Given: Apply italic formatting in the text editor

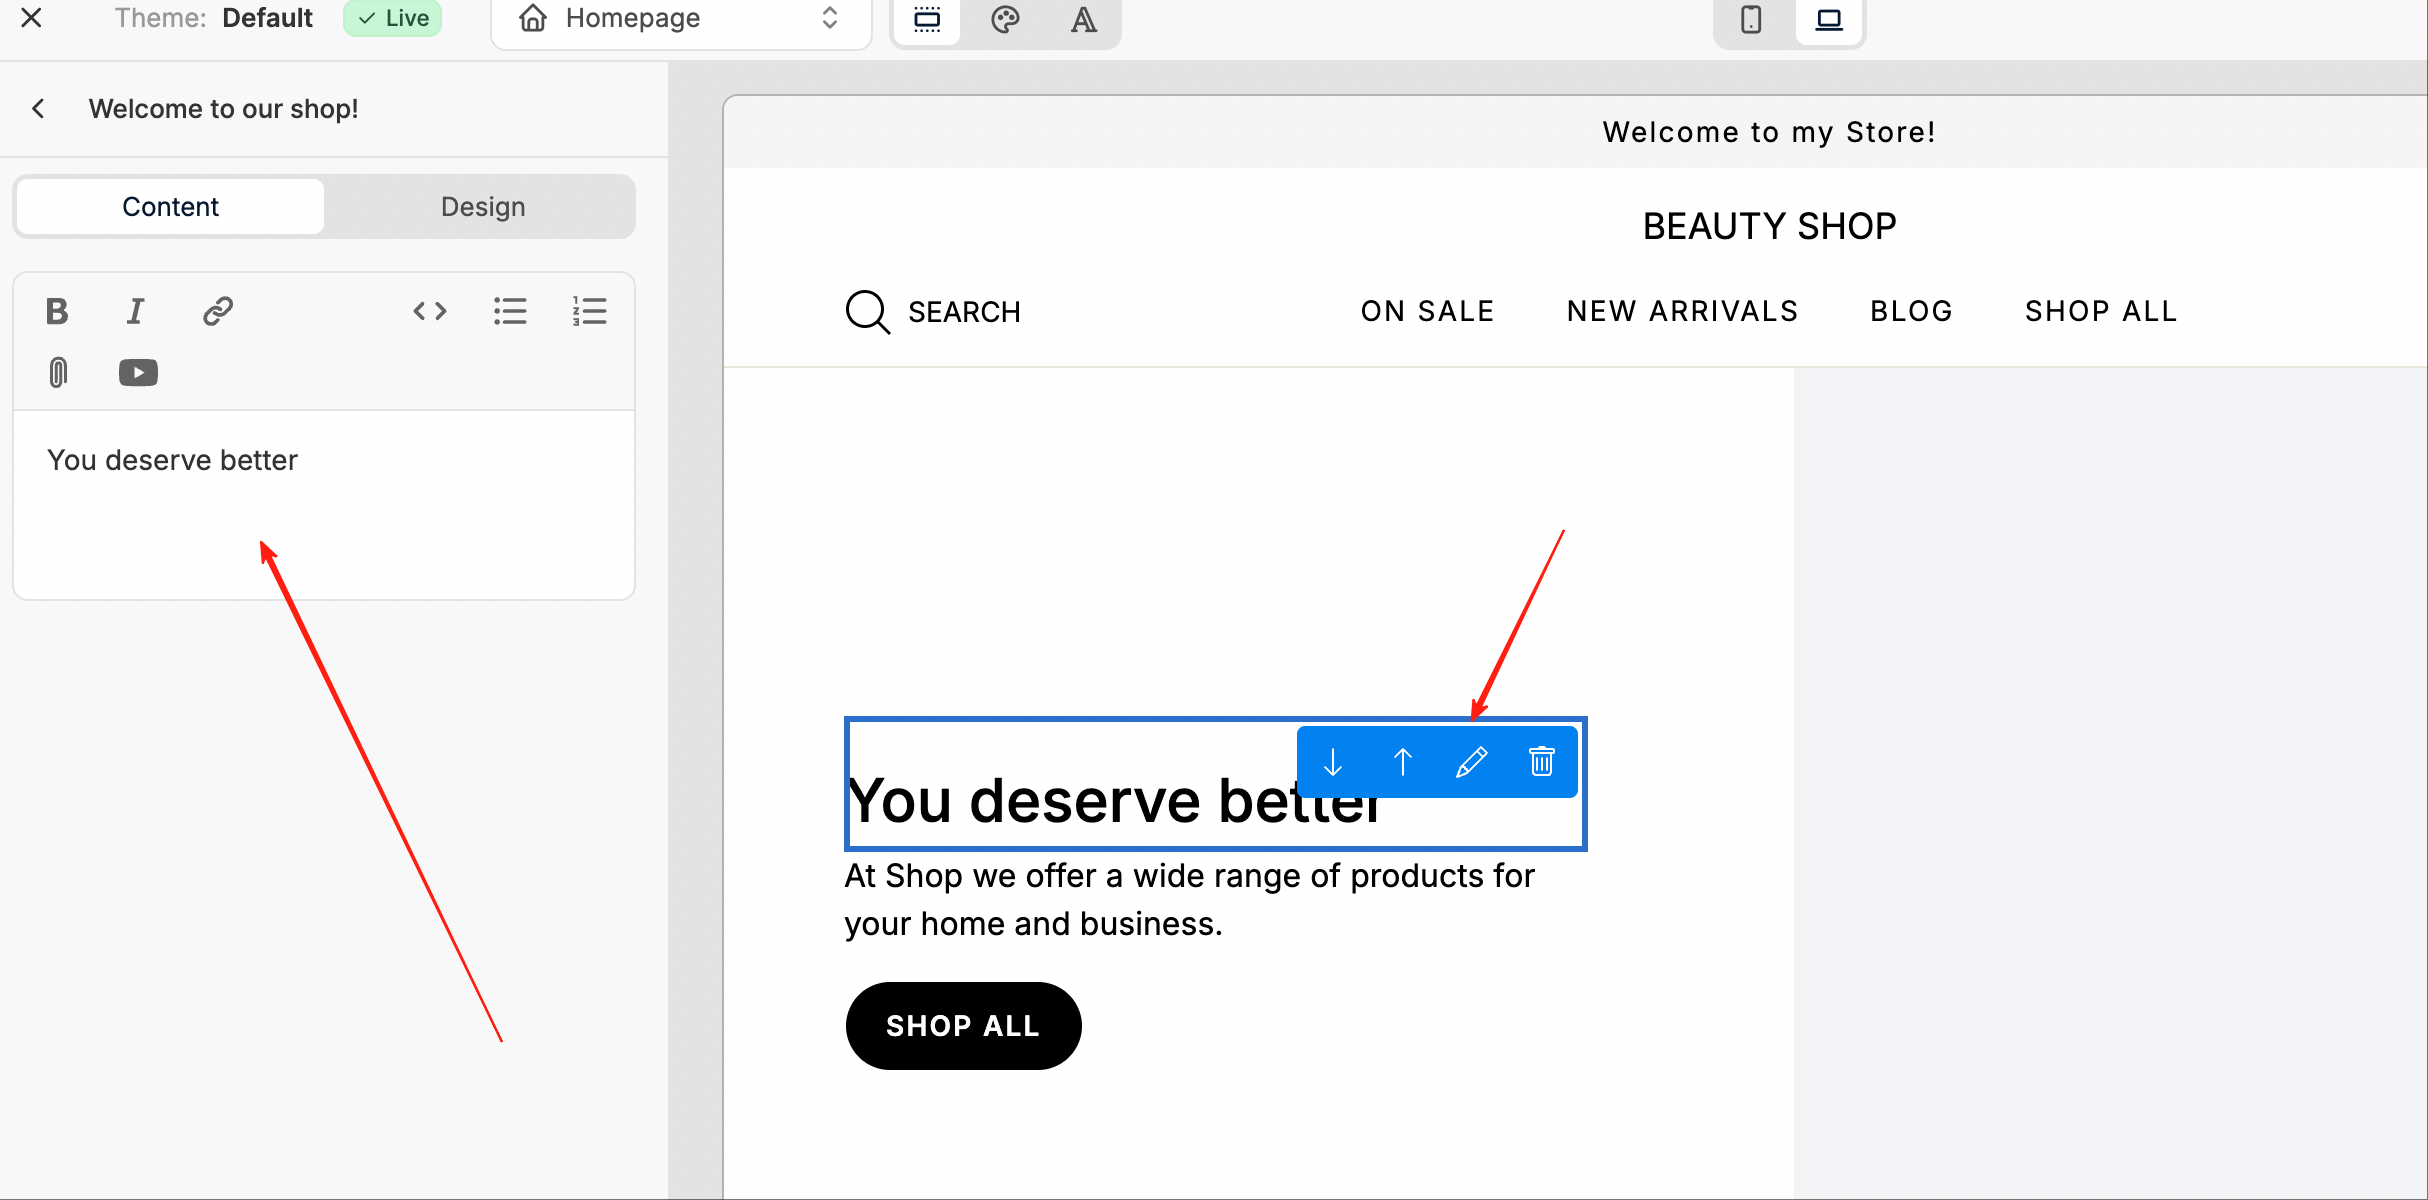Looking at the screenshot, I should (135, 311).
